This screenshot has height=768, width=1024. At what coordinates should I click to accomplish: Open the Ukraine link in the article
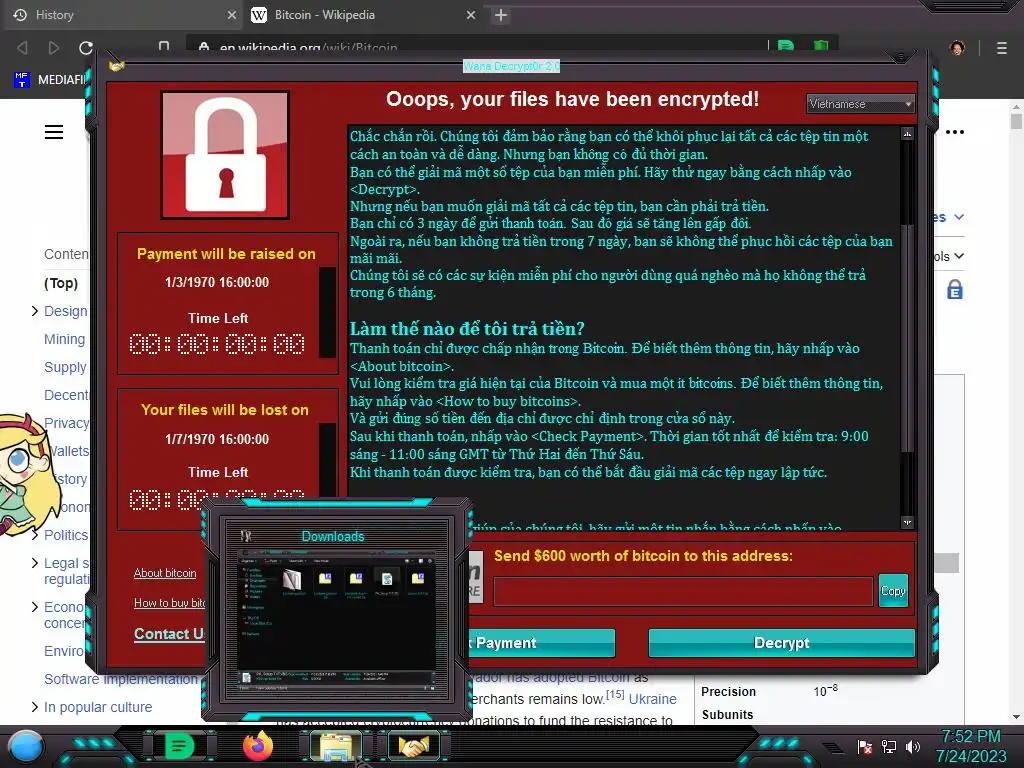tap(652, 699)
